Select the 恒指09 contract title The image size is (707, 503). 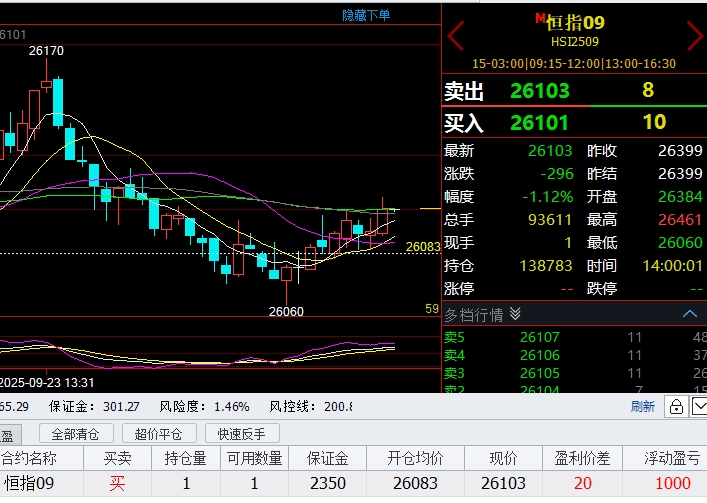[x=575, y=23]
